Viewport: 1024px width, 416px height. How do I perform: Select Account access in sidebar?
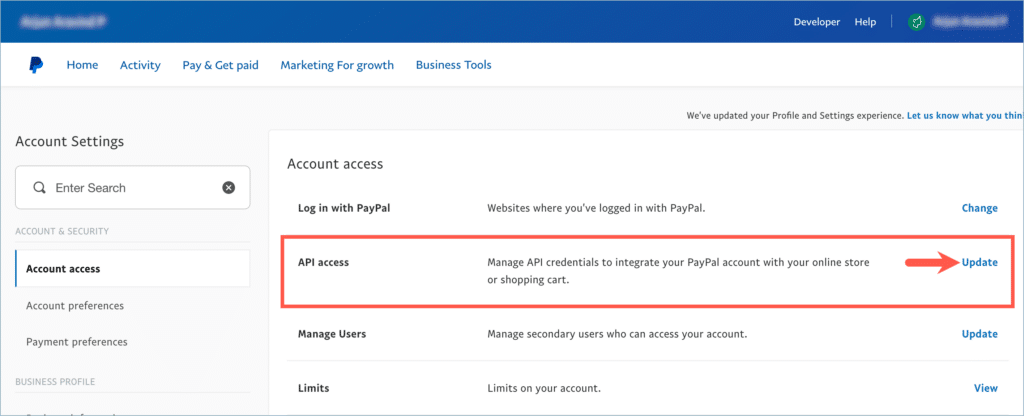(63, 268)
